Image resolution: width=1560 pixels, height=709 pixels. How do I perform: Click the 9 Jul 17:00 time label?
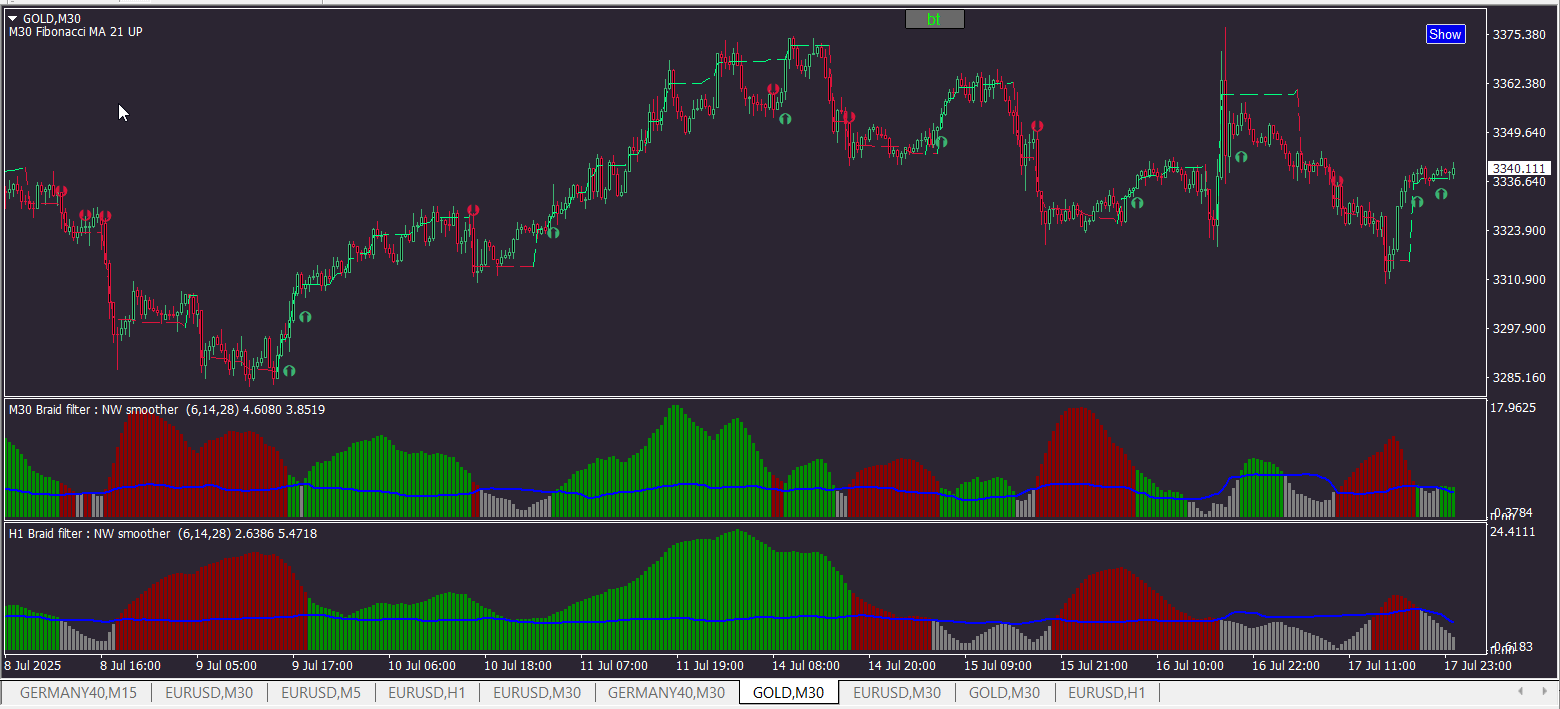pyautogui.click(x=323, y=665)
